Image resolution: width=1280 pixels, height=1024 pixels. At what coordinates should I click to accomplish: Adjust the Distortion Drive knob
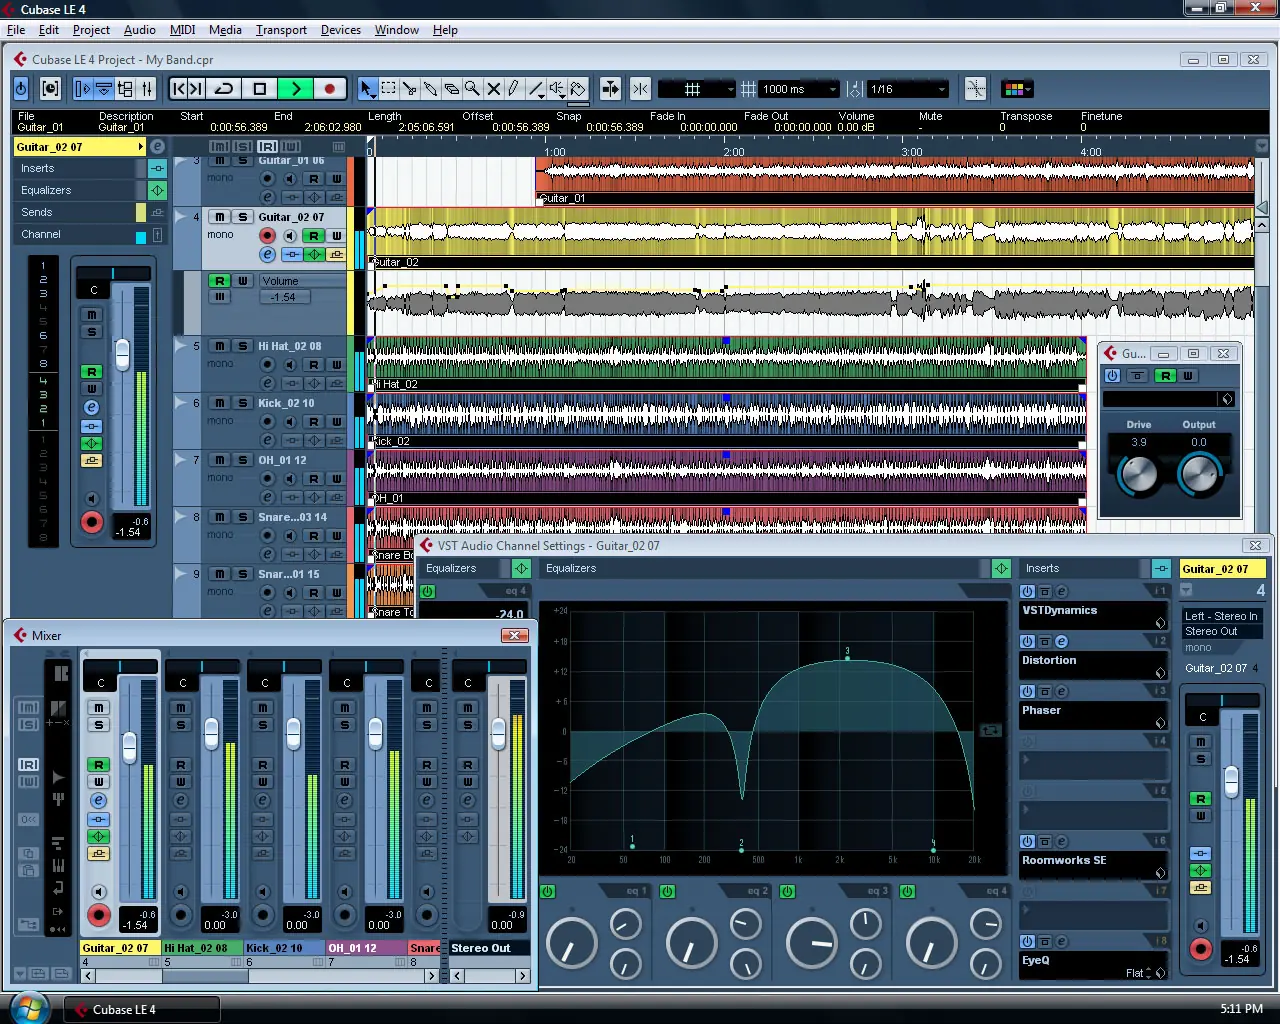click(x=1138, y=474)
